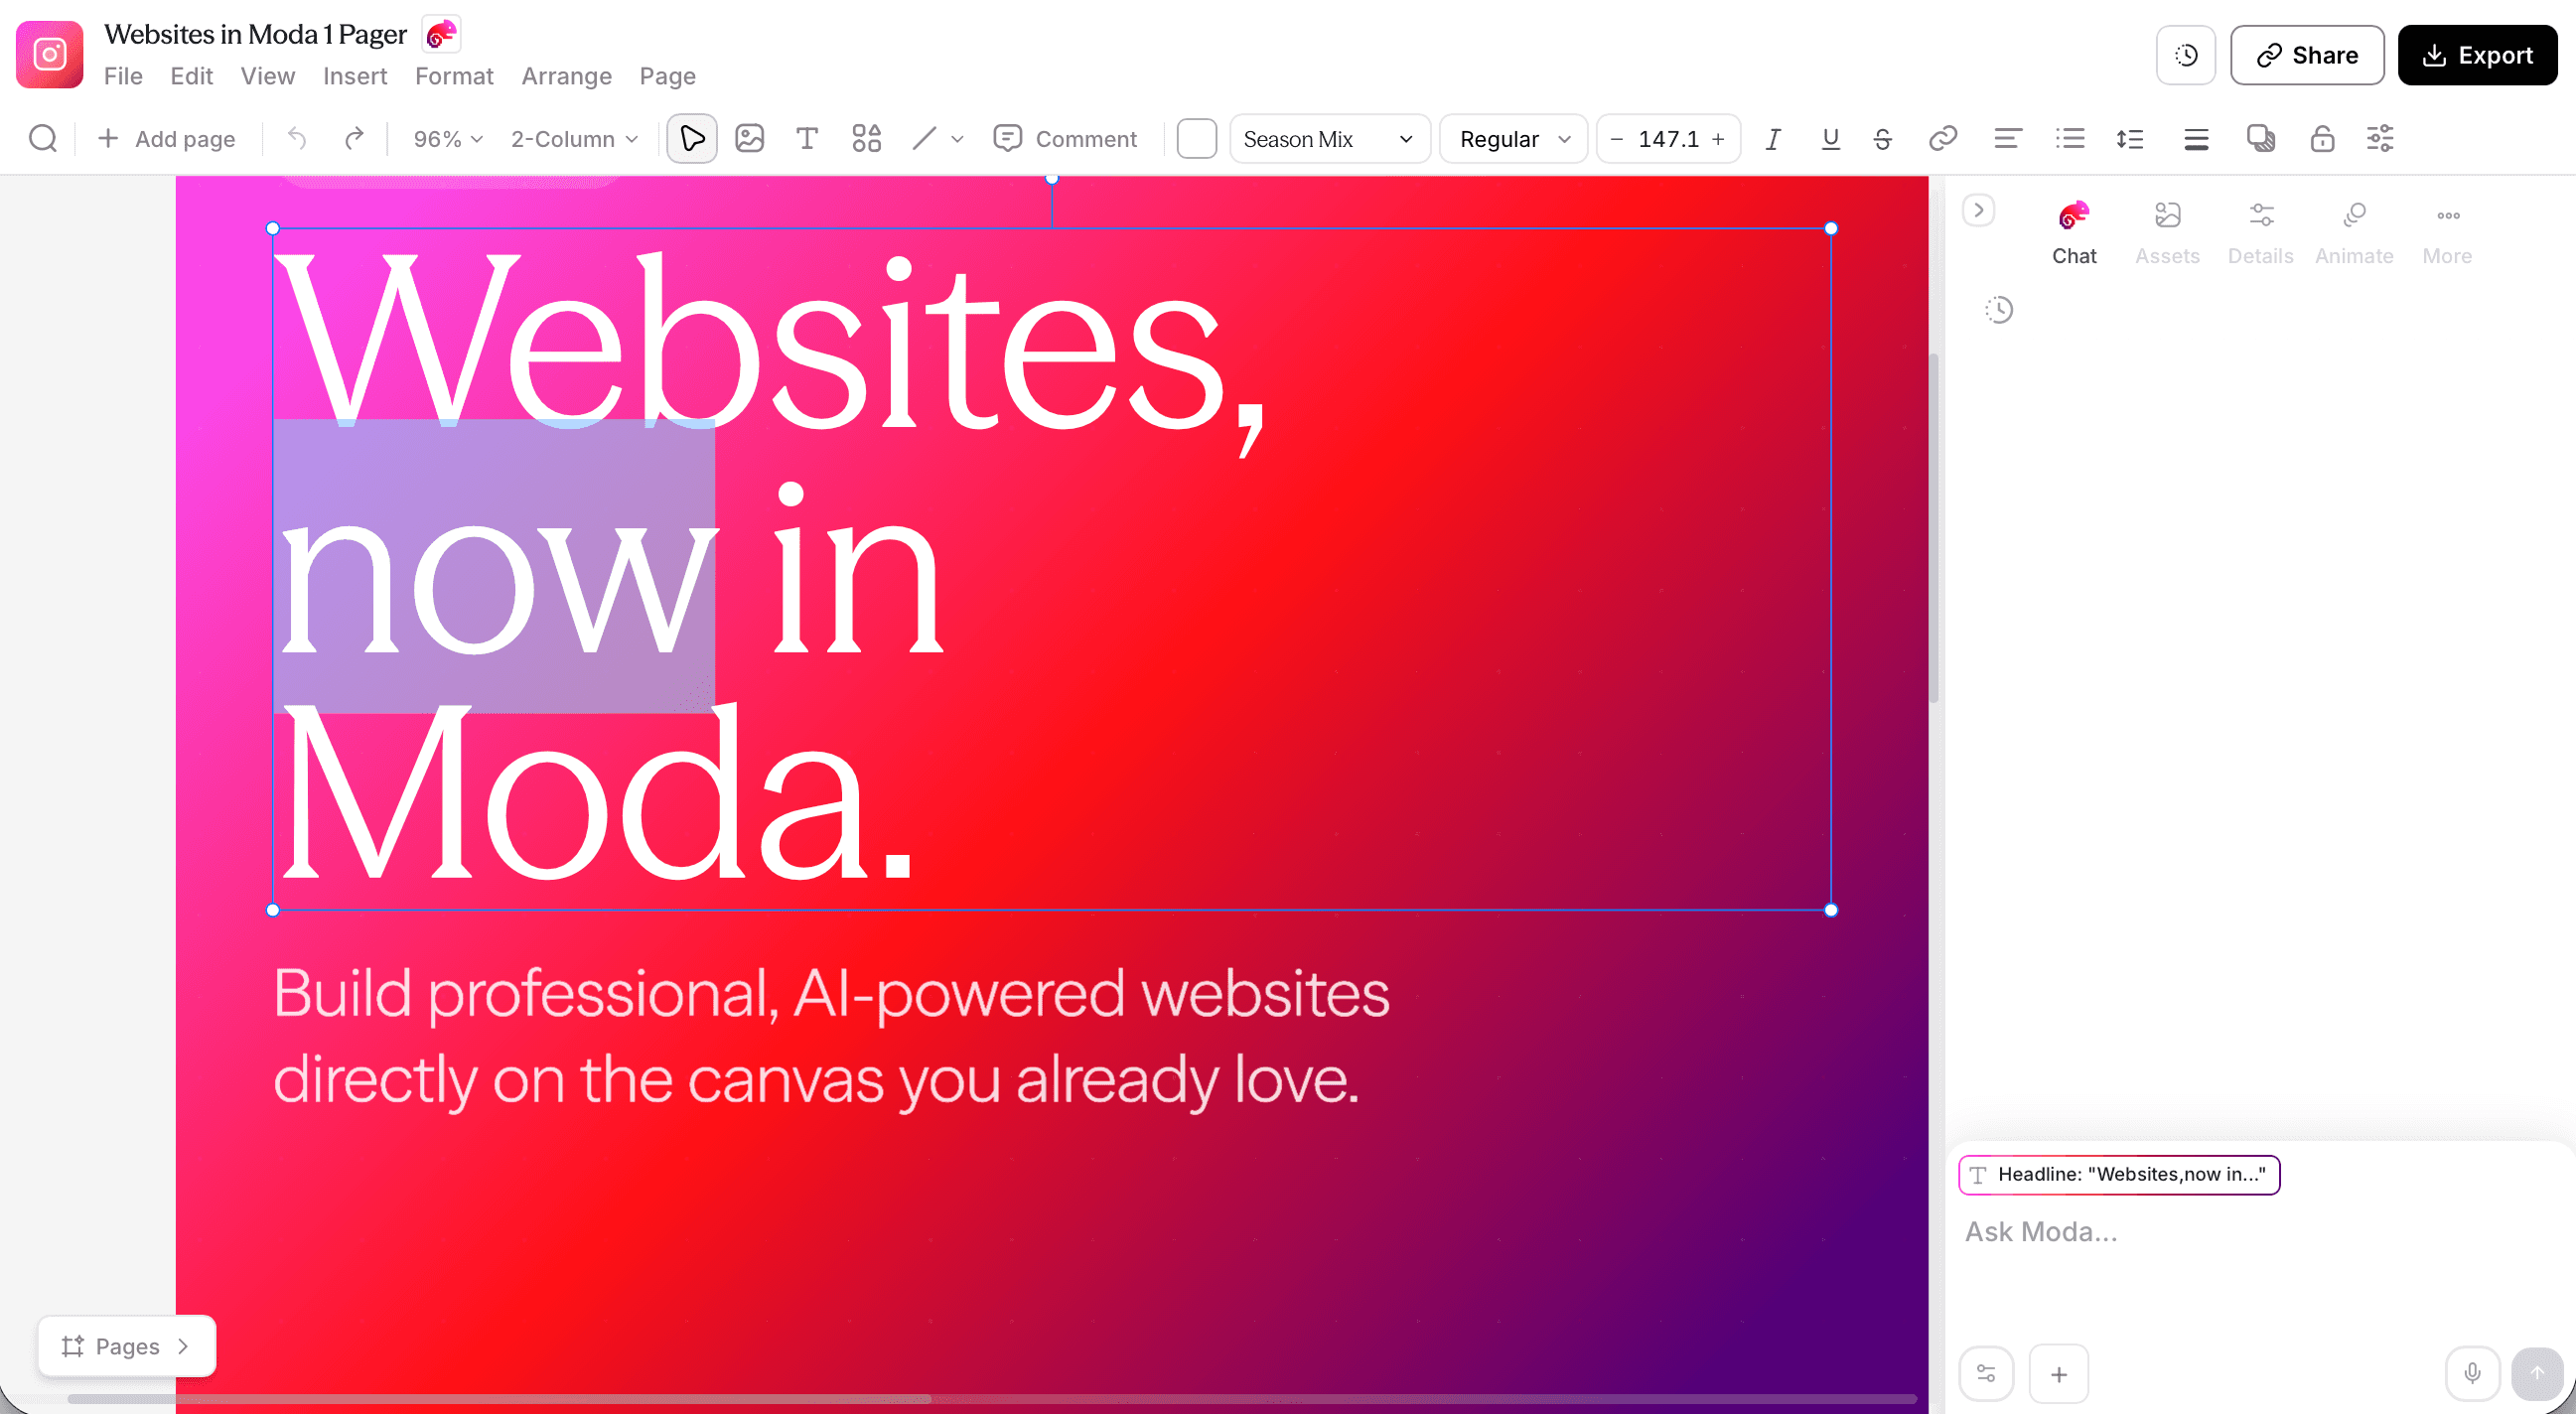This screenshot has width=2576, height=1414.
Task: Open the Edit menu
Action: coord(191,76)
